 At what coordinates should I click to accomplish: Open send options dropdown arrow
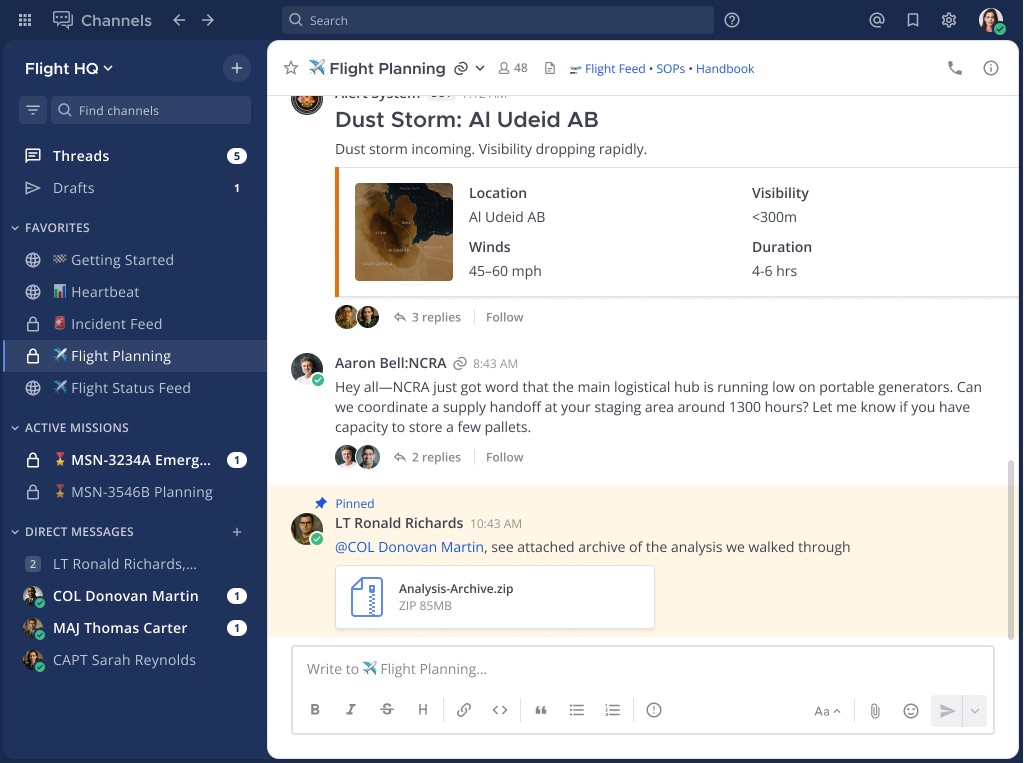pyautogui.click(x=975, y=711)
